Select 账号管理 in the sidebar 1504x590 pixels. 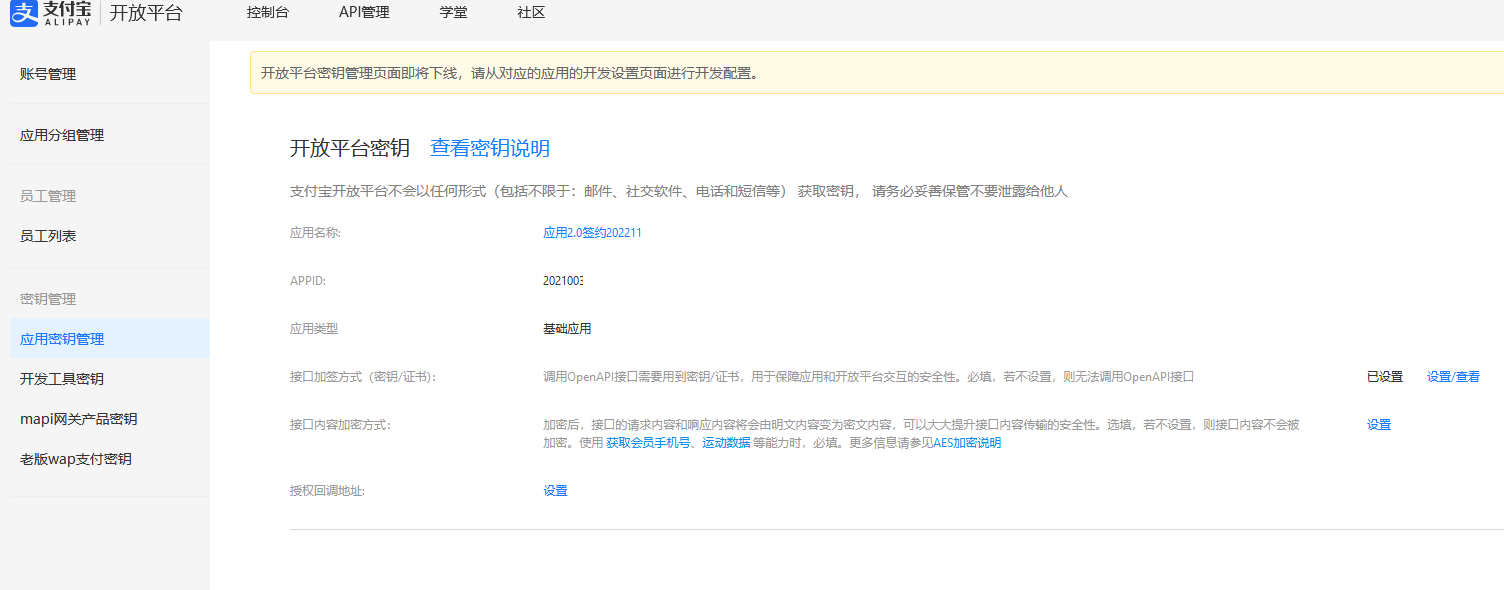point(48,74)
